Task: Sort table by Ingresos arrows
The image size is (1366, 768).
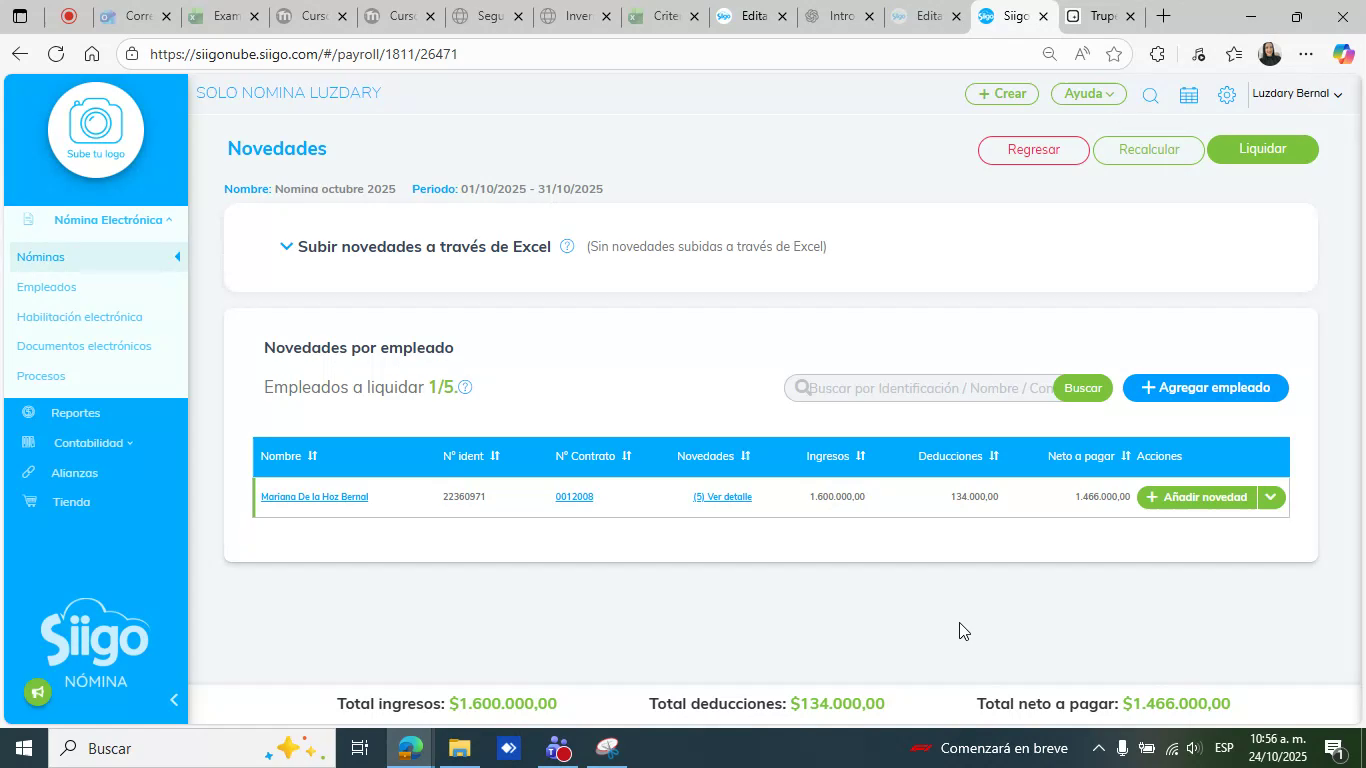Action: pos(860,456)
